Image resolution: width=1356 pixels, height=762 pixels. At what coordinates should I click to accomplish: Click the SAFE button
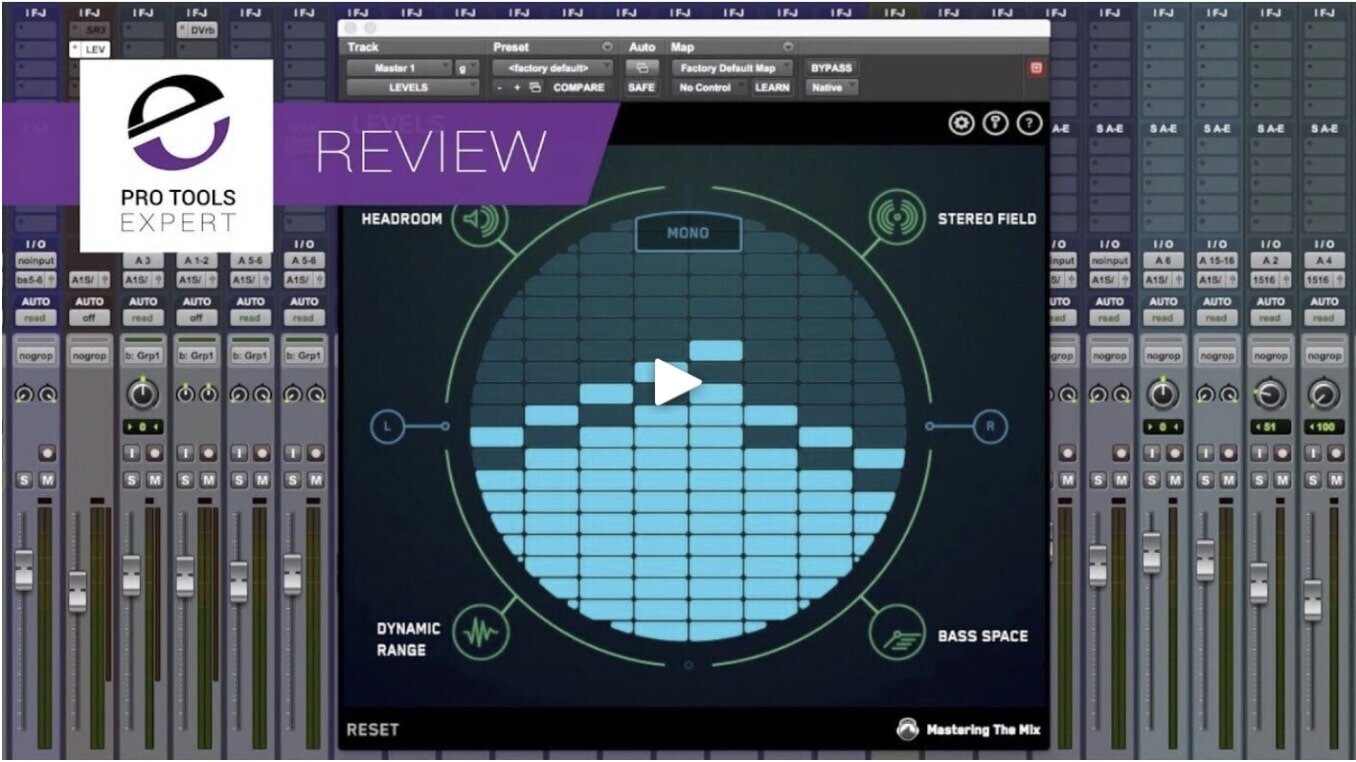[641, 88]
